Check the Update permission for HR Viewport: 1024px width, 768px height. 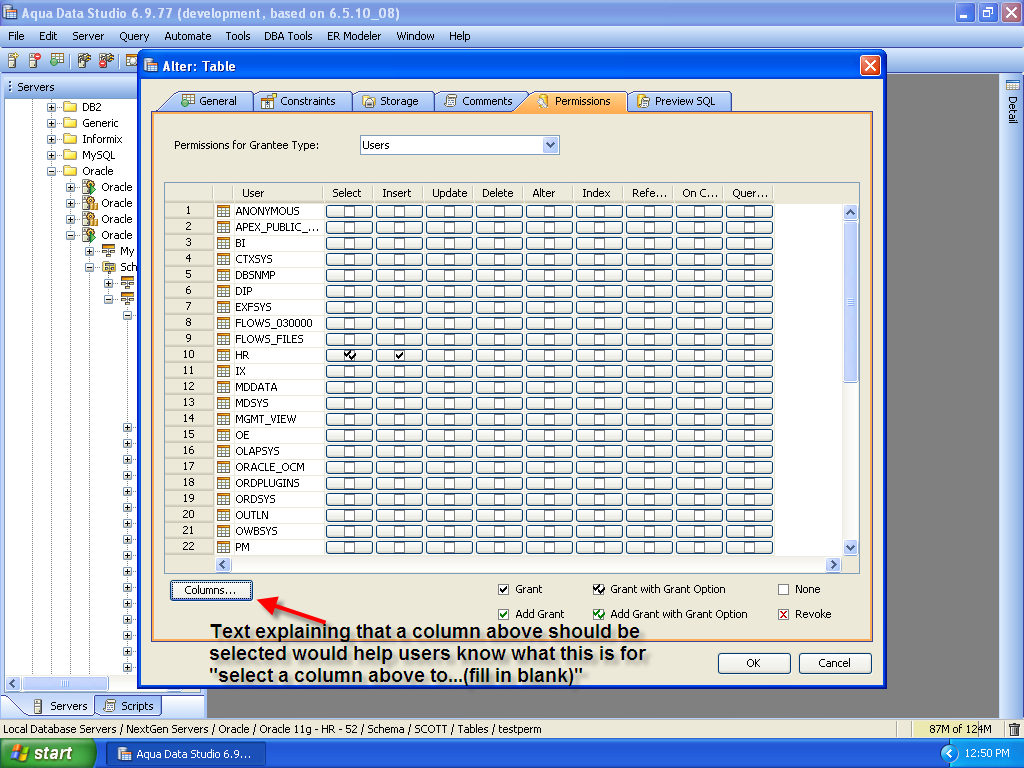(x=449, y=355)
